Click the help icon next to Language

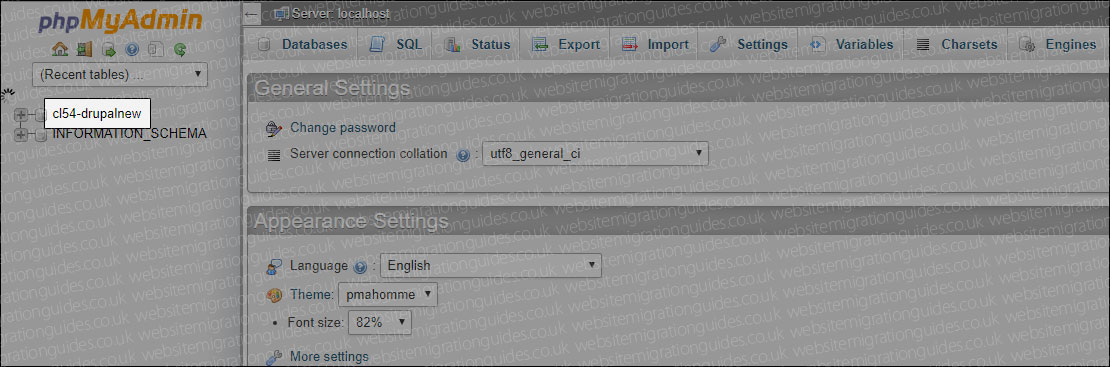point(360,266)
